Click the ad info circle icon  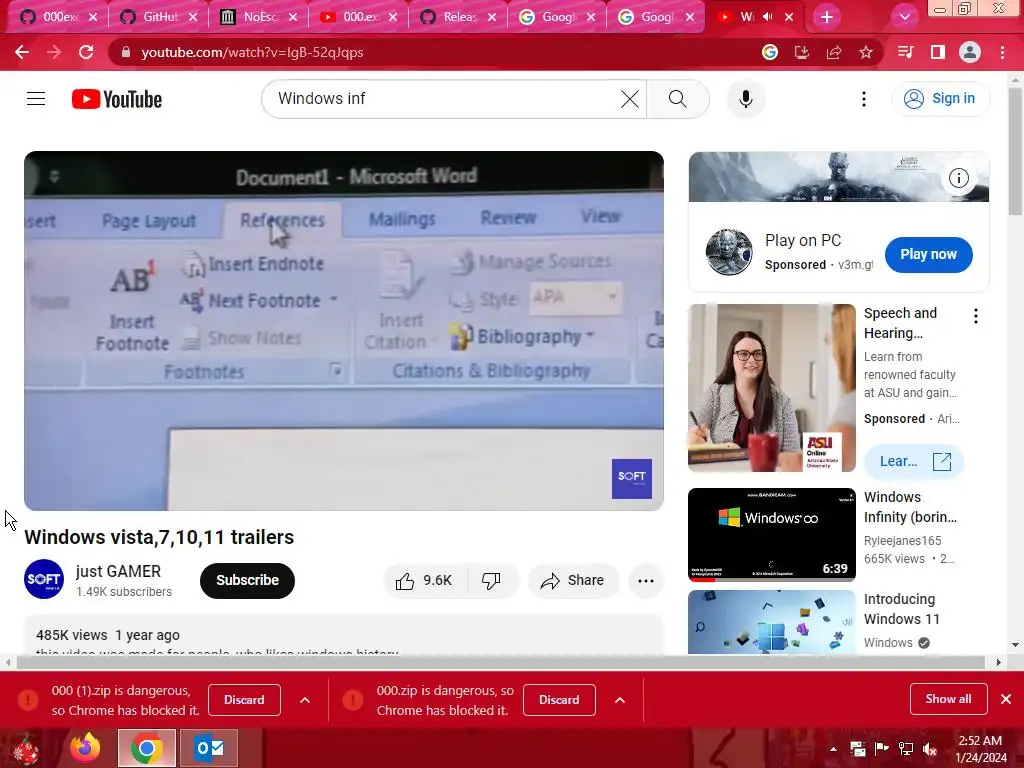coord(958,178)
